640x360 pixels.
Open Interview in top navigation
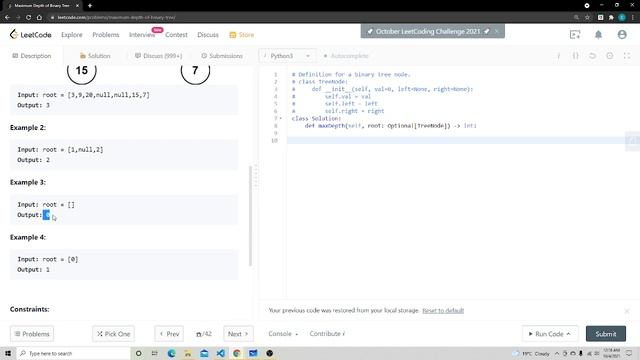[142, 35]
